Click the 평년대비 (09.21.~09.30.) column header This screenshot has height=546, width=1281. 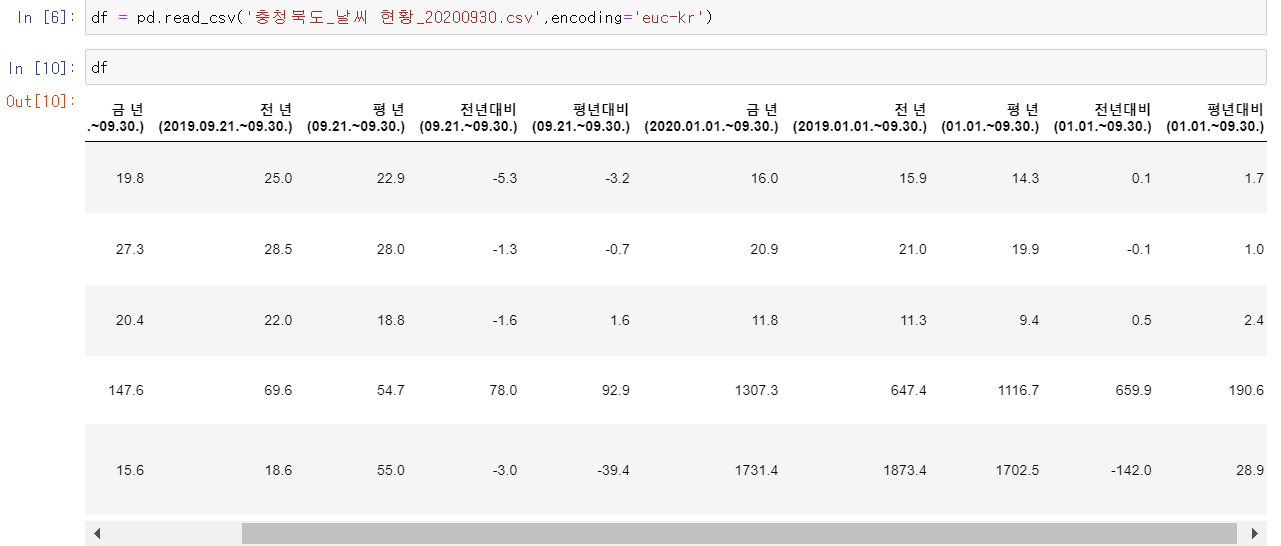pyautogui.click(x=580, y=118)
